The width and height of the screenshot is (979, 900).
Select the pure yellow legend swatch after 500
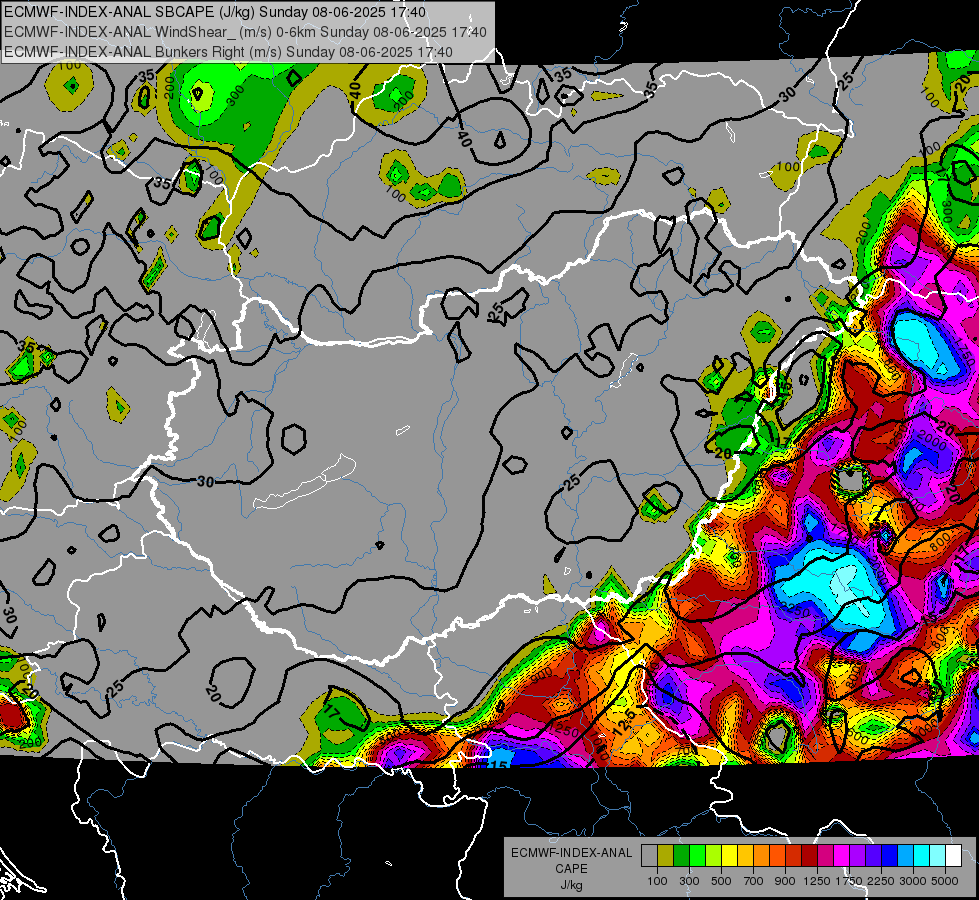click(x=729, y=856)
